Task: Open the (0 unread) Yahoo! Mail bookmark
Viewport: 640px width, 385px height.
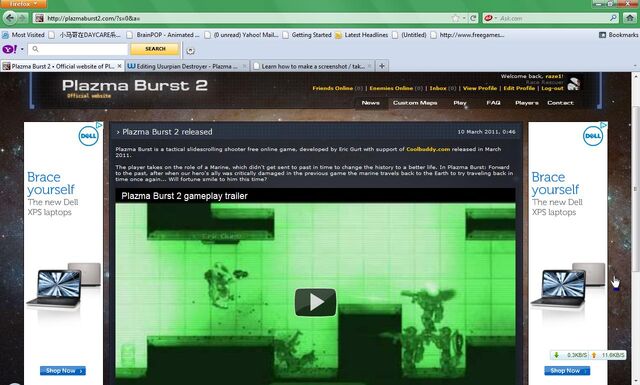Action: click(x=242, y=35)
